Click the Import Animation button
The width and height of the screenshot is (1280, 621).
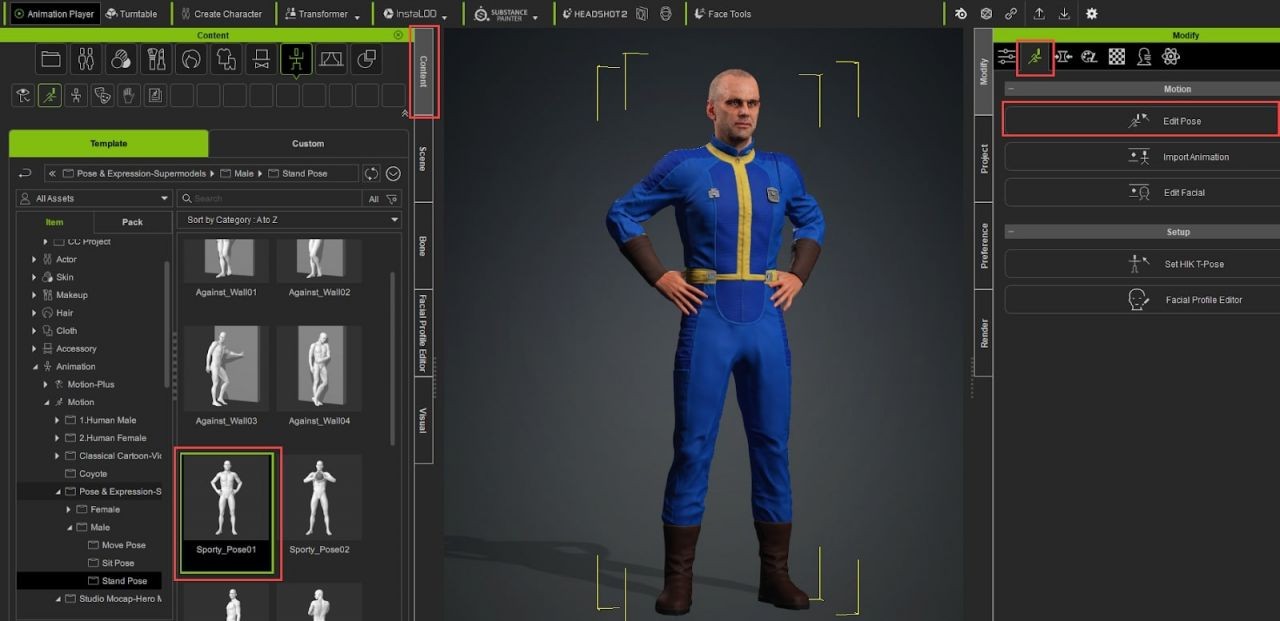pyautogui.click(x=1140, y=157)
